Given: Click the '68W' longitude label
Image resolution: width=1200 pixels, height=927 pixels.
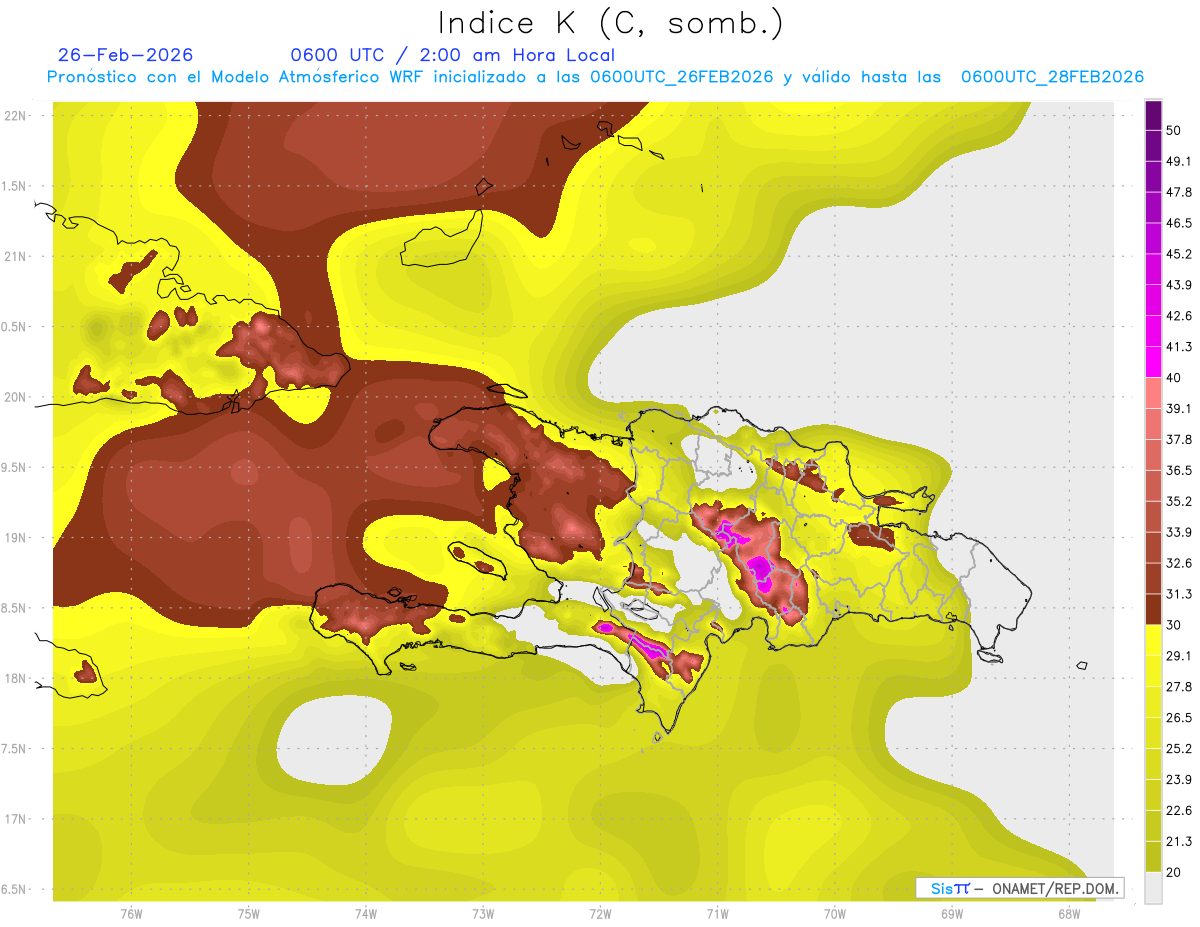Looking at the screenshot, I should click(x=1069, y=913).
